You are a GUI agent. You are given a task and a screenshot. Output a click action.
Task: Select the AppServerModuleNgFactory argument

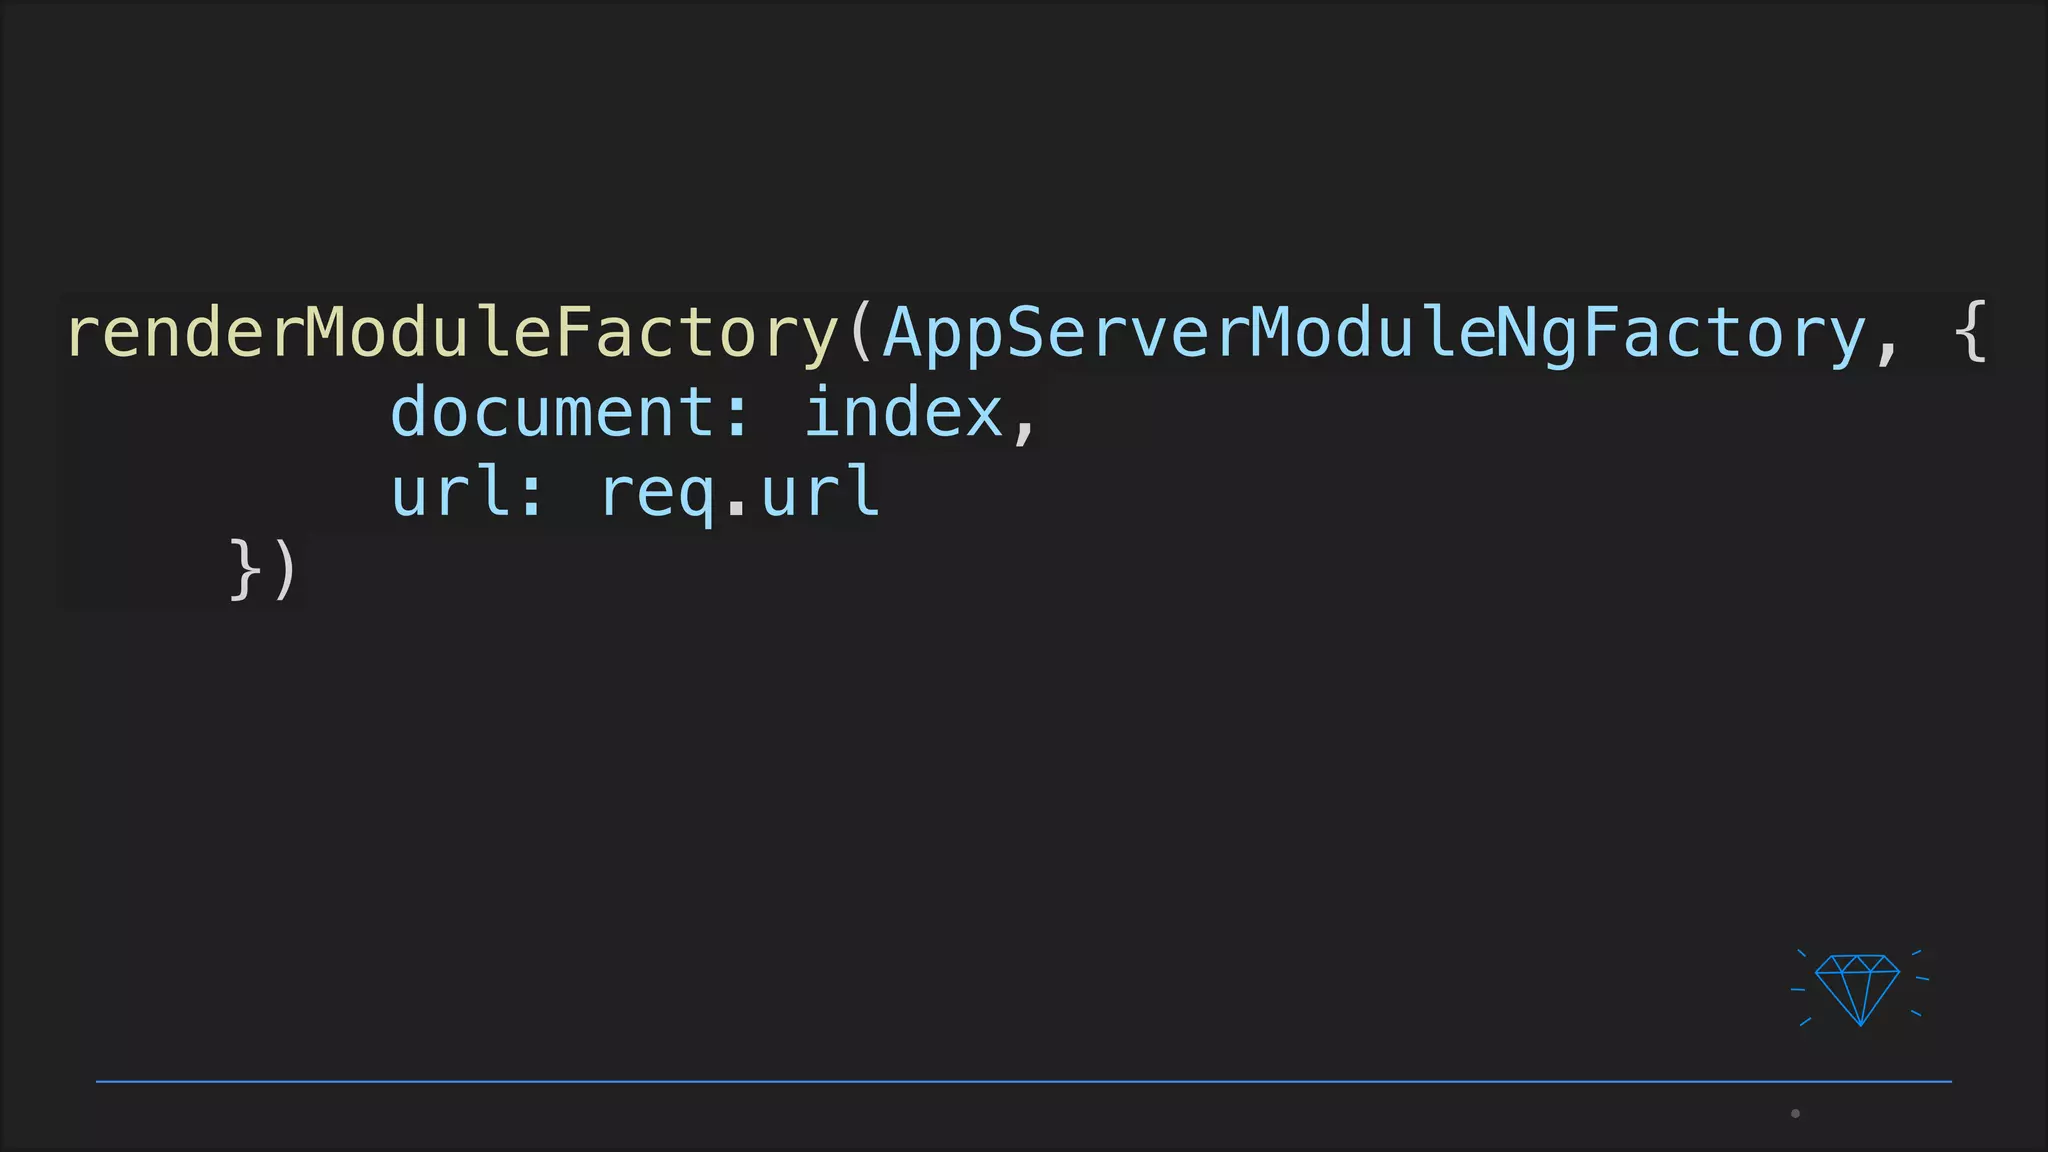pyautogui.click(x=1375, y=334)
